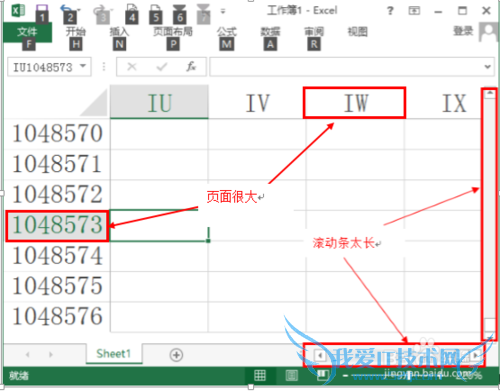Show the previous sheet tab

[28, 355]
